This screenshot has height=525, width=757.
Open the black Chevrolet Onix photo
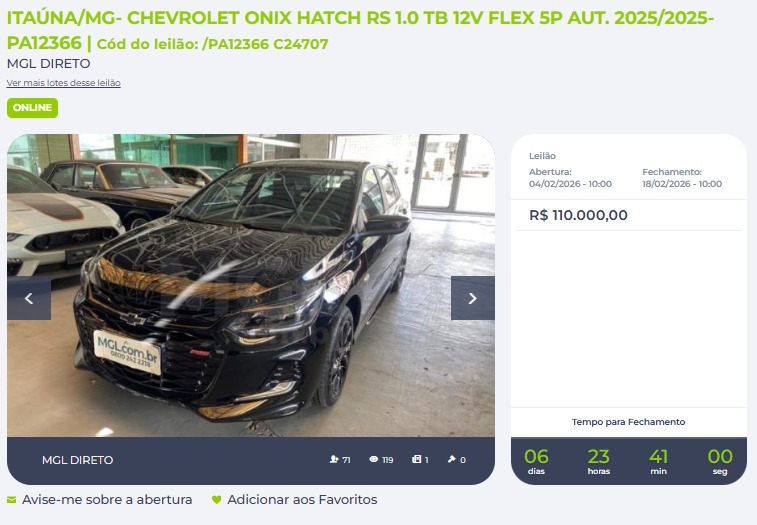point(251,285)
